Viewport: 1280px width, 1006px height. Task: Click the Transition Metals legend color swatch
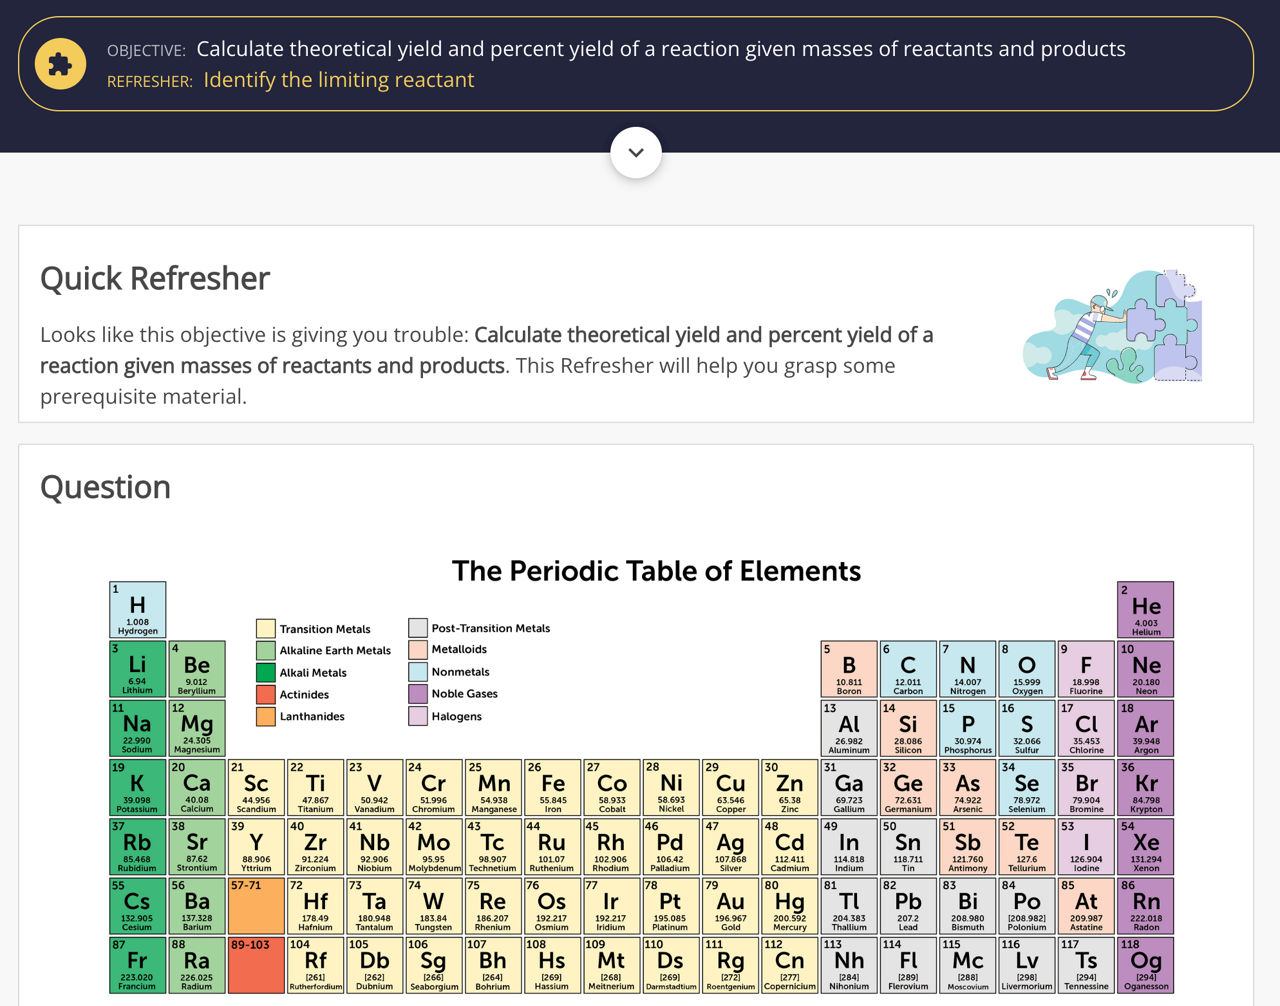(x=265, y=629)
